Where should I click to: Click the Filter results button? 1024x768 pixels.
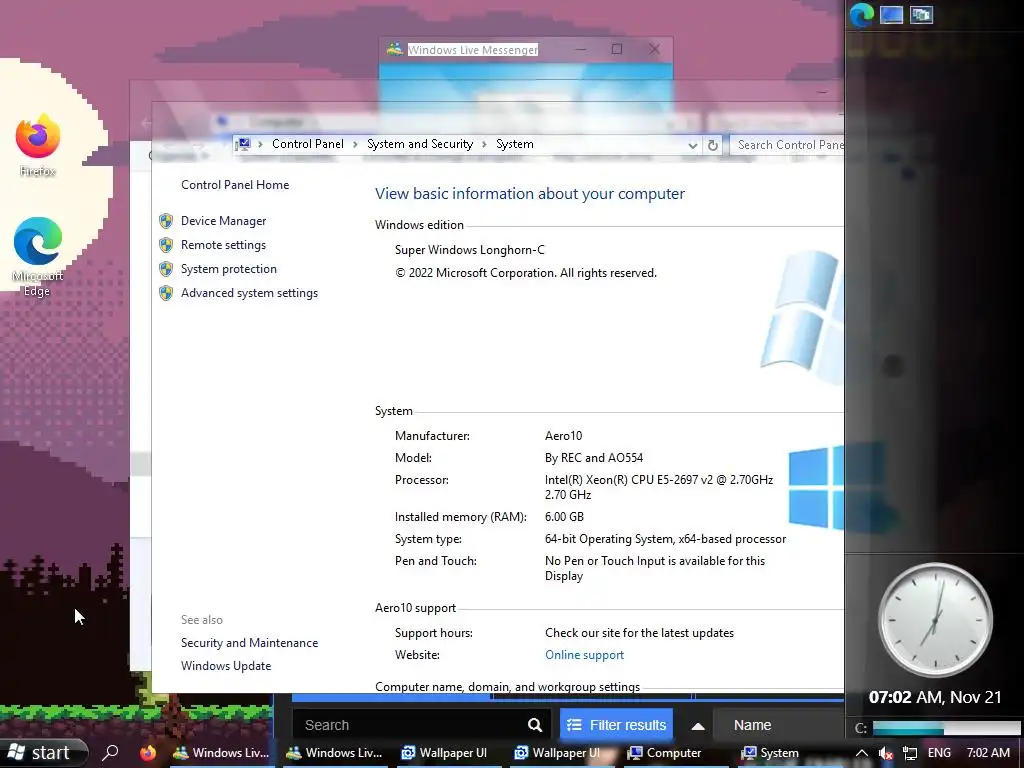(616, 725)
